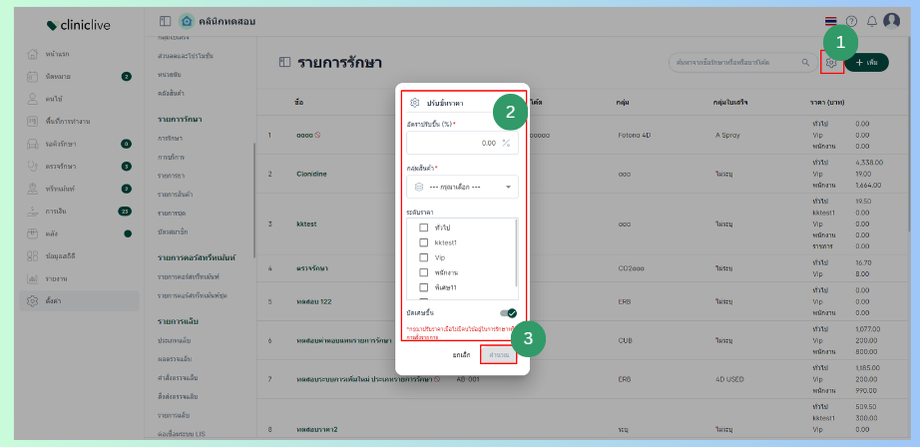Open รายการชุด submenu item
The height and width of the screenshot is (447, 920).
pyautogui.click(x=172, y=213)
